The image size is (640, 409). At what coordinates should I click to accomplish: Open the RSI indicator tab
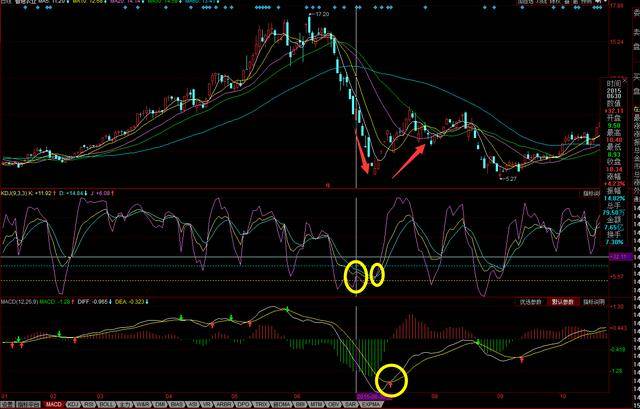click(89, 405)
